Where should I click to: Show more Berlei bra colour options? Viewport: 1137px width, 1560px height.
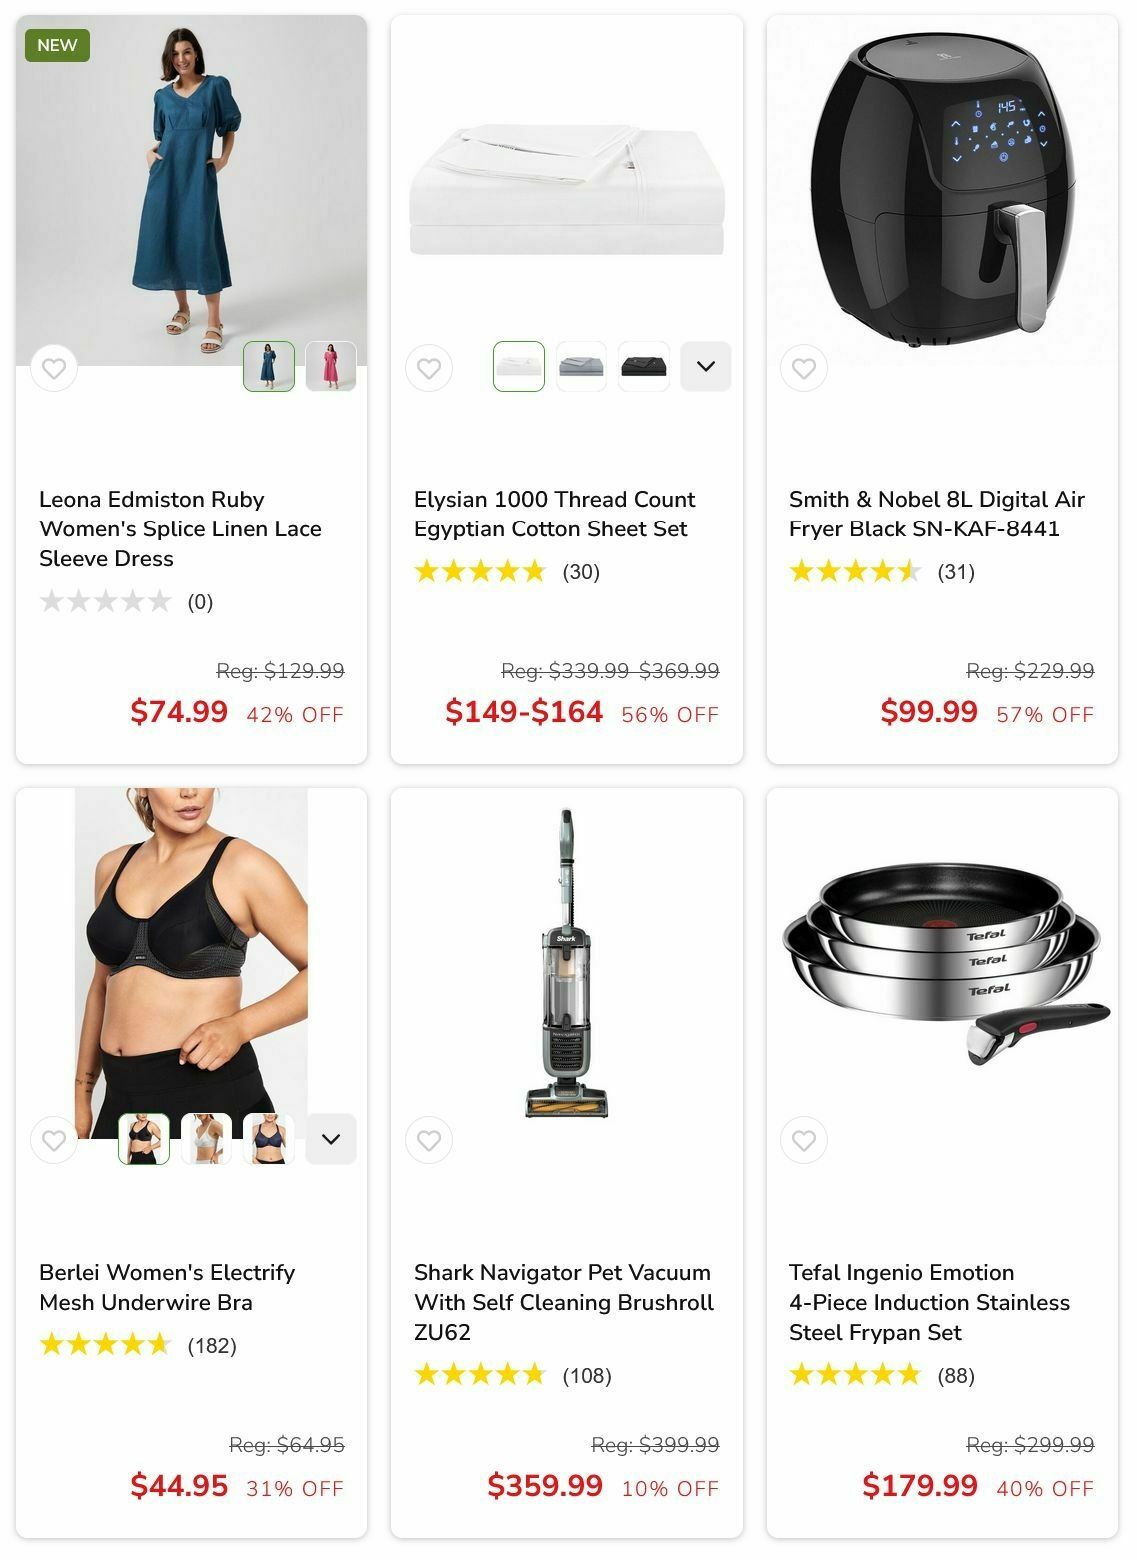(331, 1139)
